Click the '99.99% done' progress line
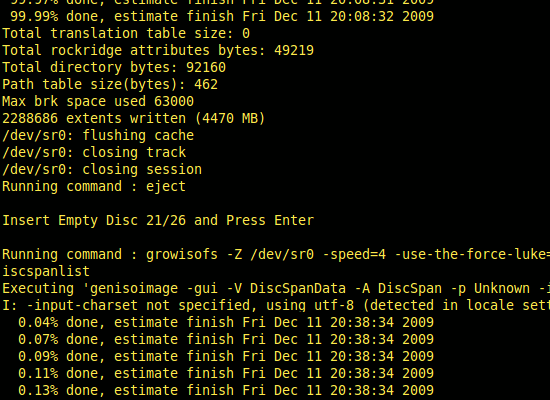The width and height of the screenshot is (550, 400). (222, 16)
